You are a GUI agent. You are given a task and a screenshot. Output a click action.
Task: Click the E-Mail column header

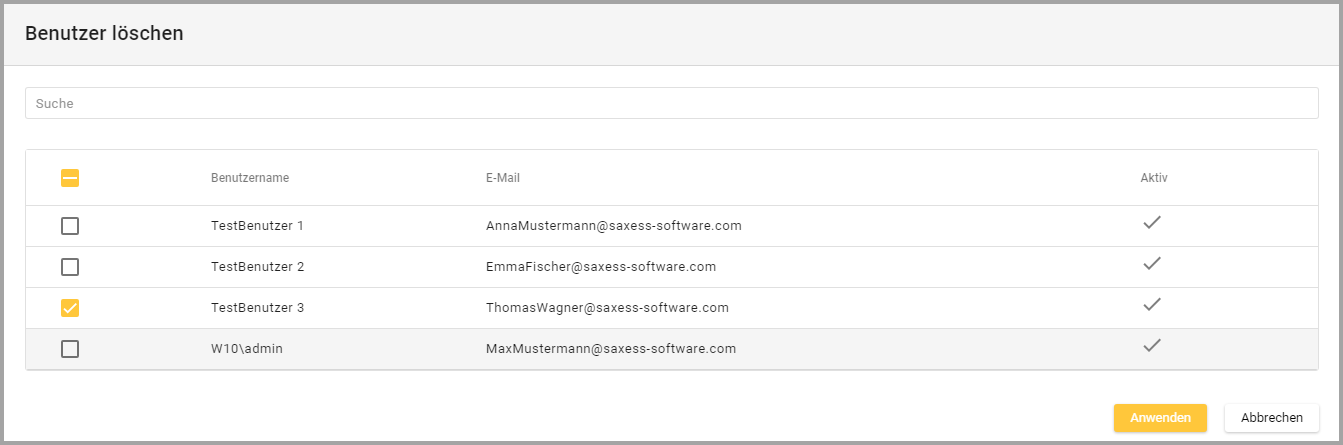[503, 178]
